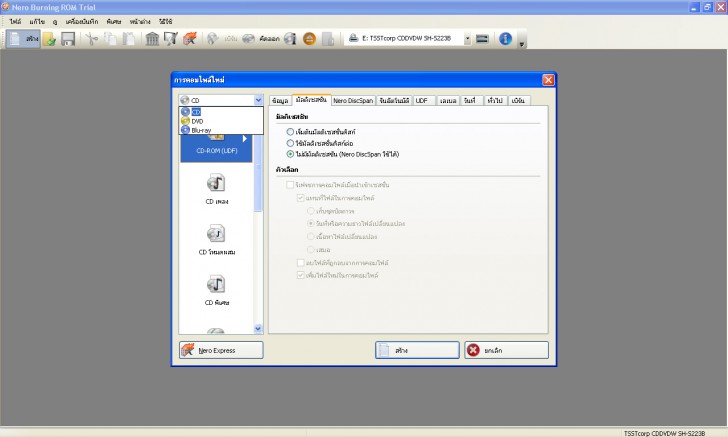Open the recorder drive dropdown arrow
Viewport: 728px width, 437px height.
pos(468,39)
